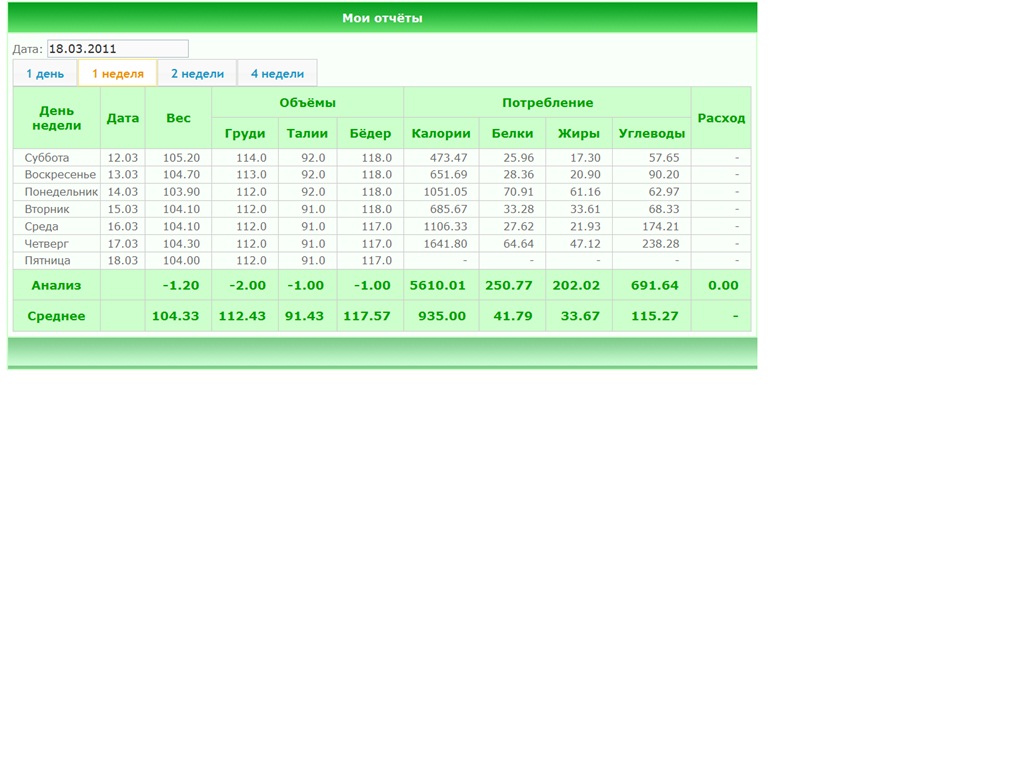Viewport: 1024px width, 768px height.
Task: Click the weight value 104.30
Action: pos(182,244)
